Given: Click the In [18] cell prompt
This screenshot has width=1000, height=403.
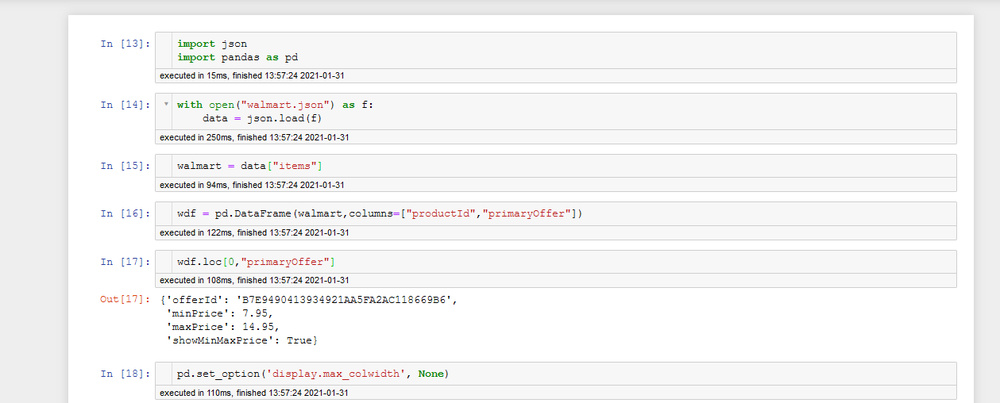Looking at the screenshot, I should (x=125, y=374).
